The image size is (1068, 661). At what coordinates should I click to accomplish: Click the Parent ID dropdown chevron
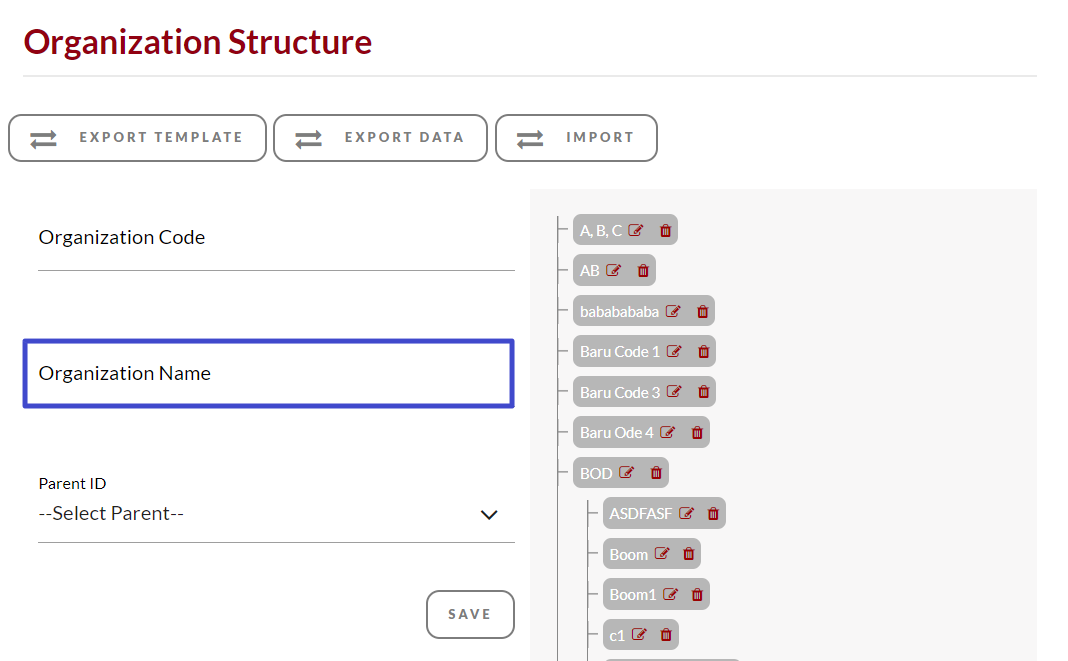click(489, 514)
